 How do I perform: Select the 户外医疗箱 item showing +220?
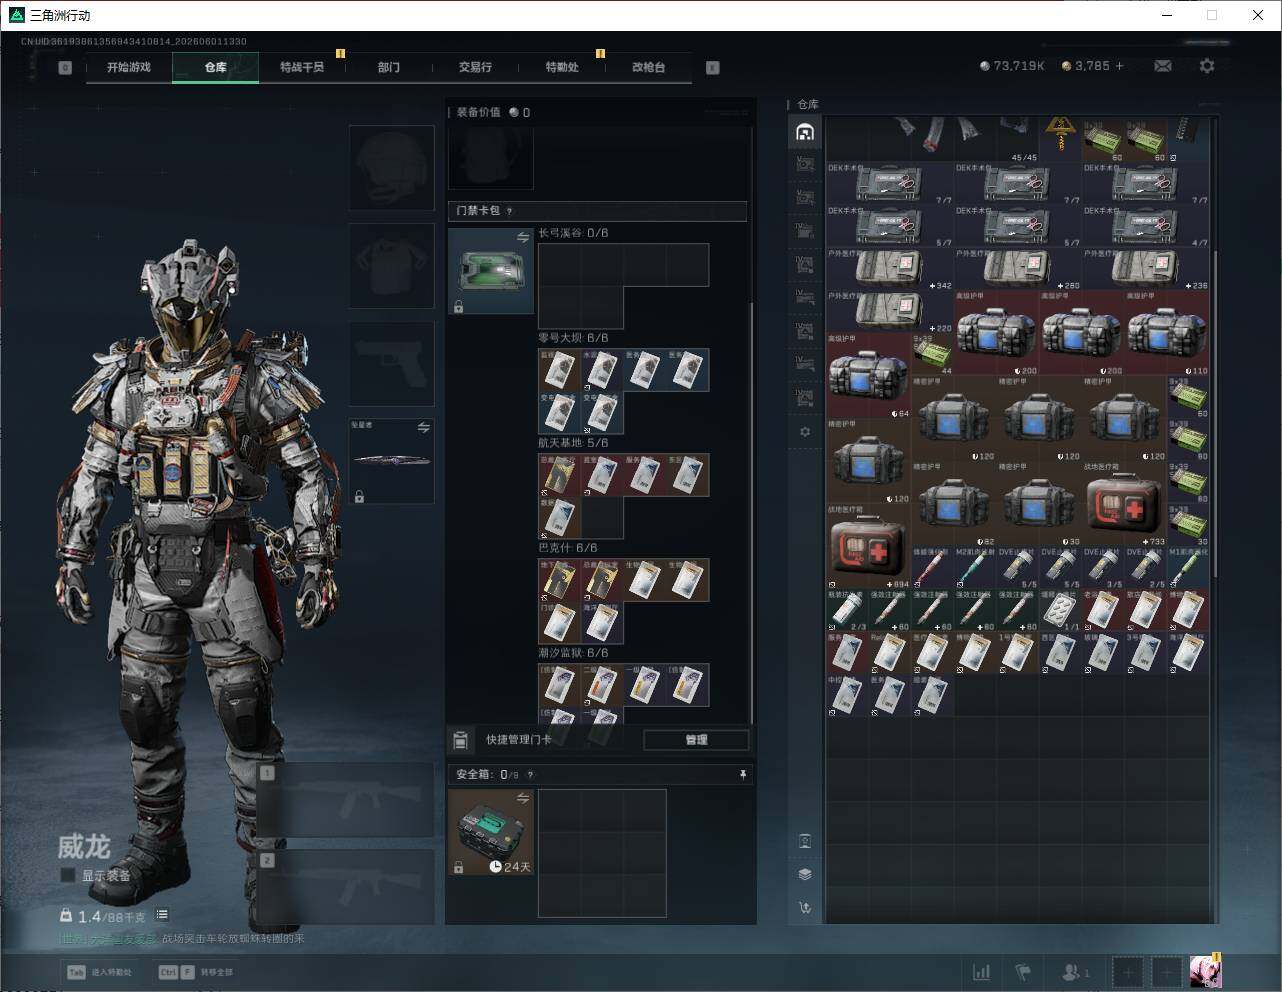click(890, 311)
